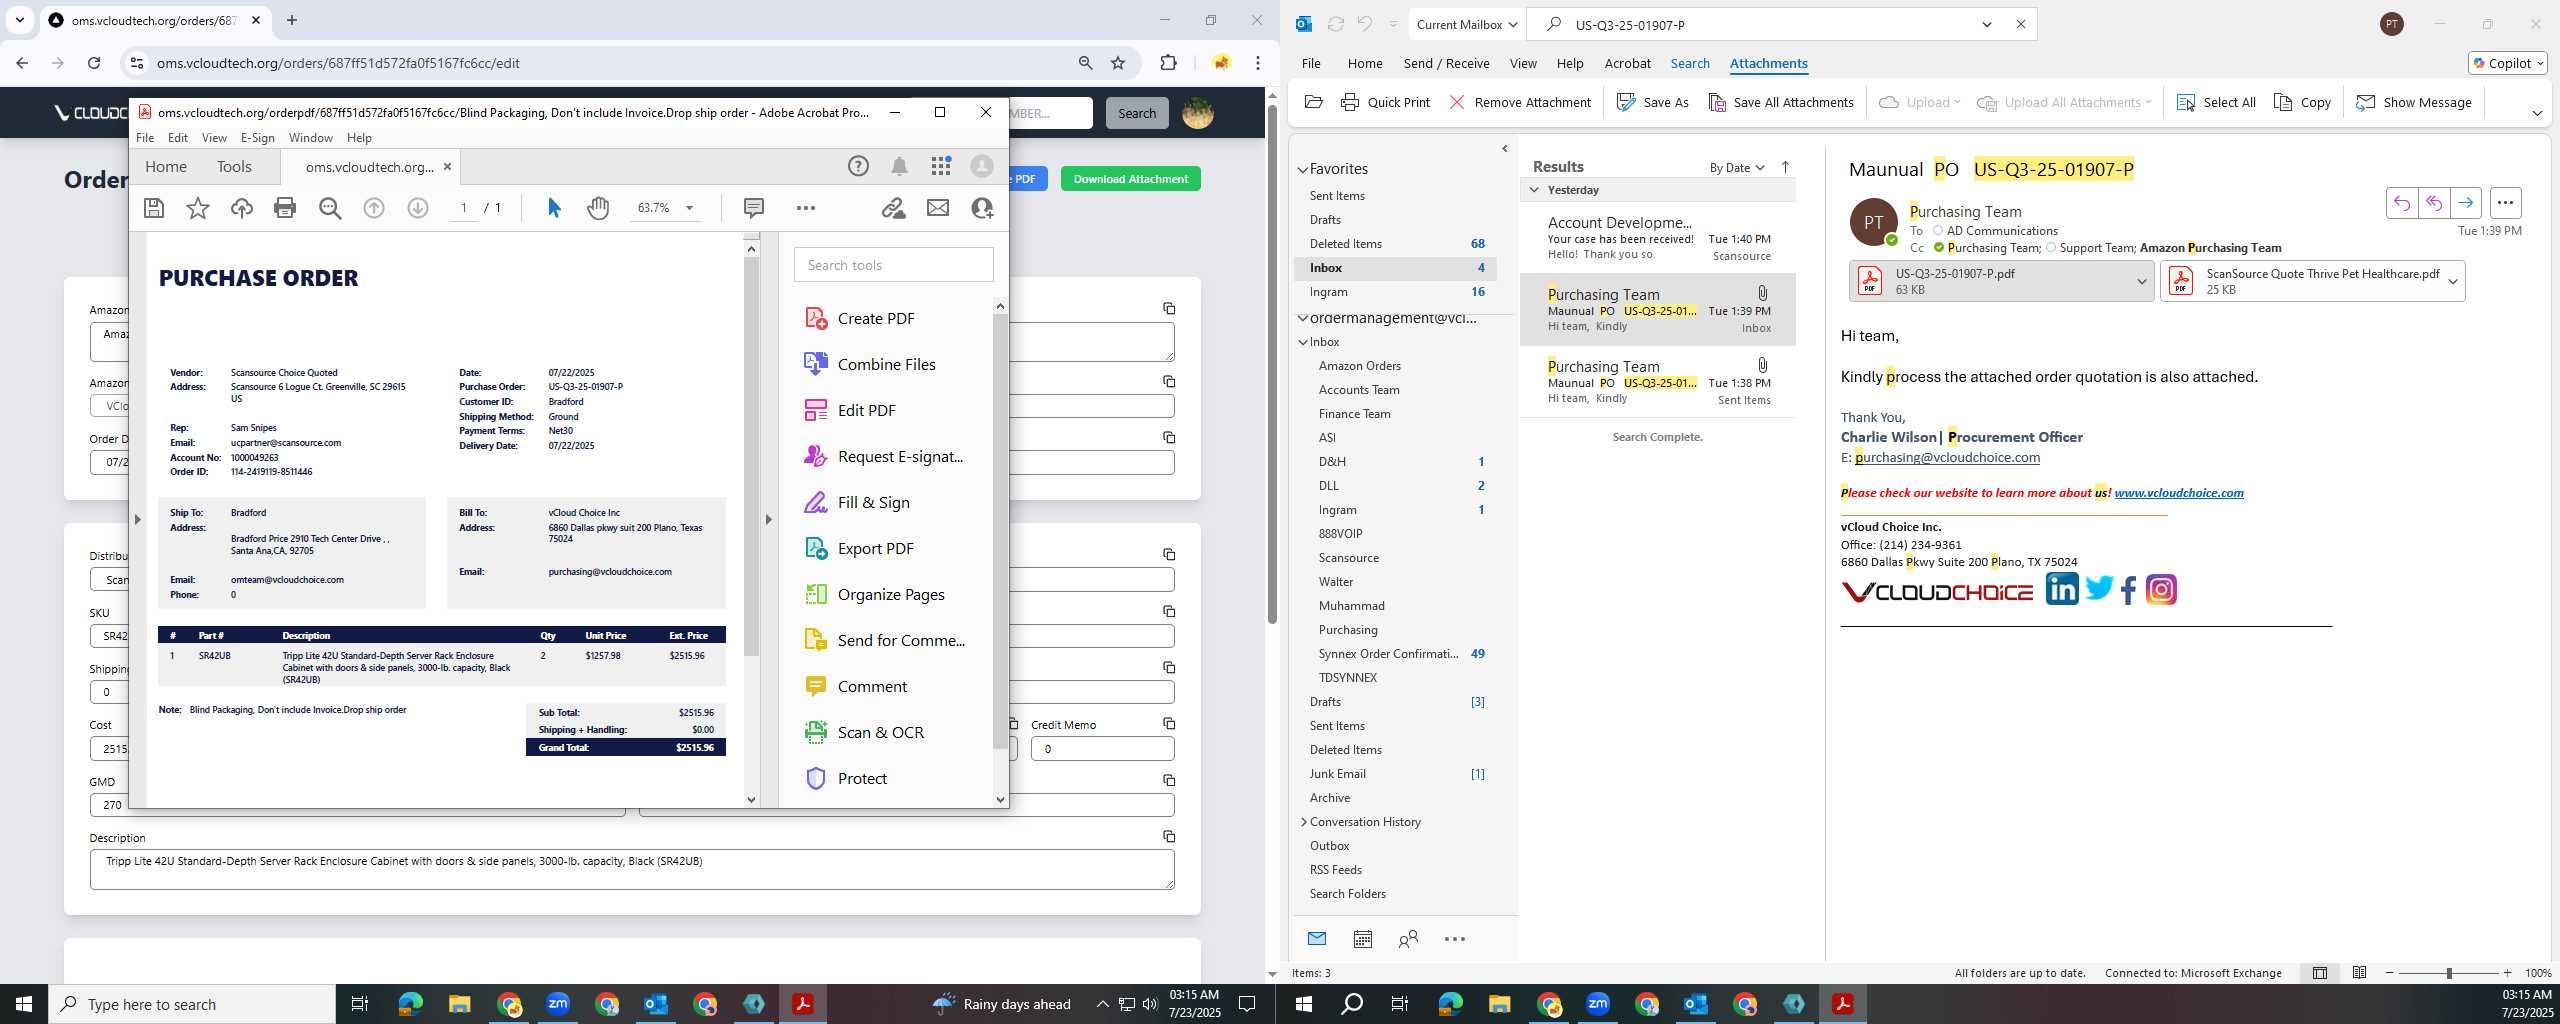Click the Acrobat Search tools field
The width and height of the screenshot is (2560, 1024).
tap(893, 265)
